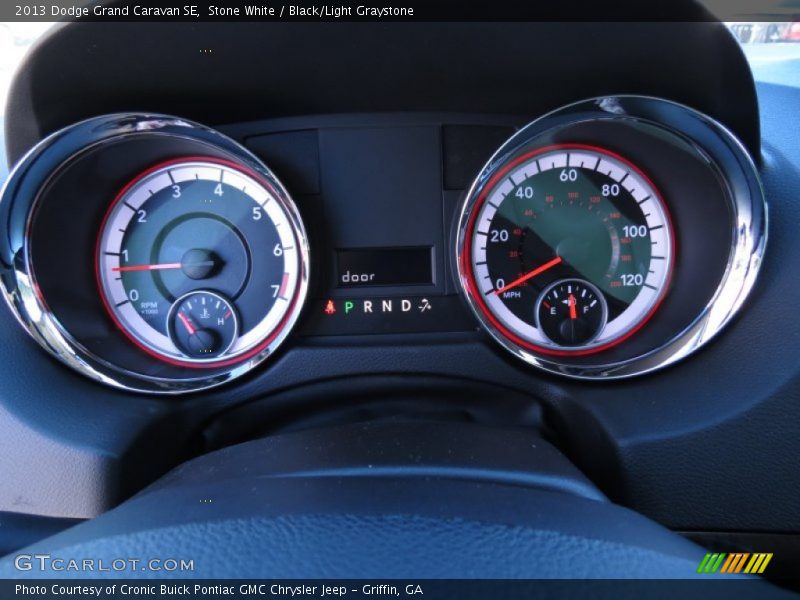This screenshot has width=800, height=600.
Task: Click the 2 mark on tachometer
Action: pos(142,216)
